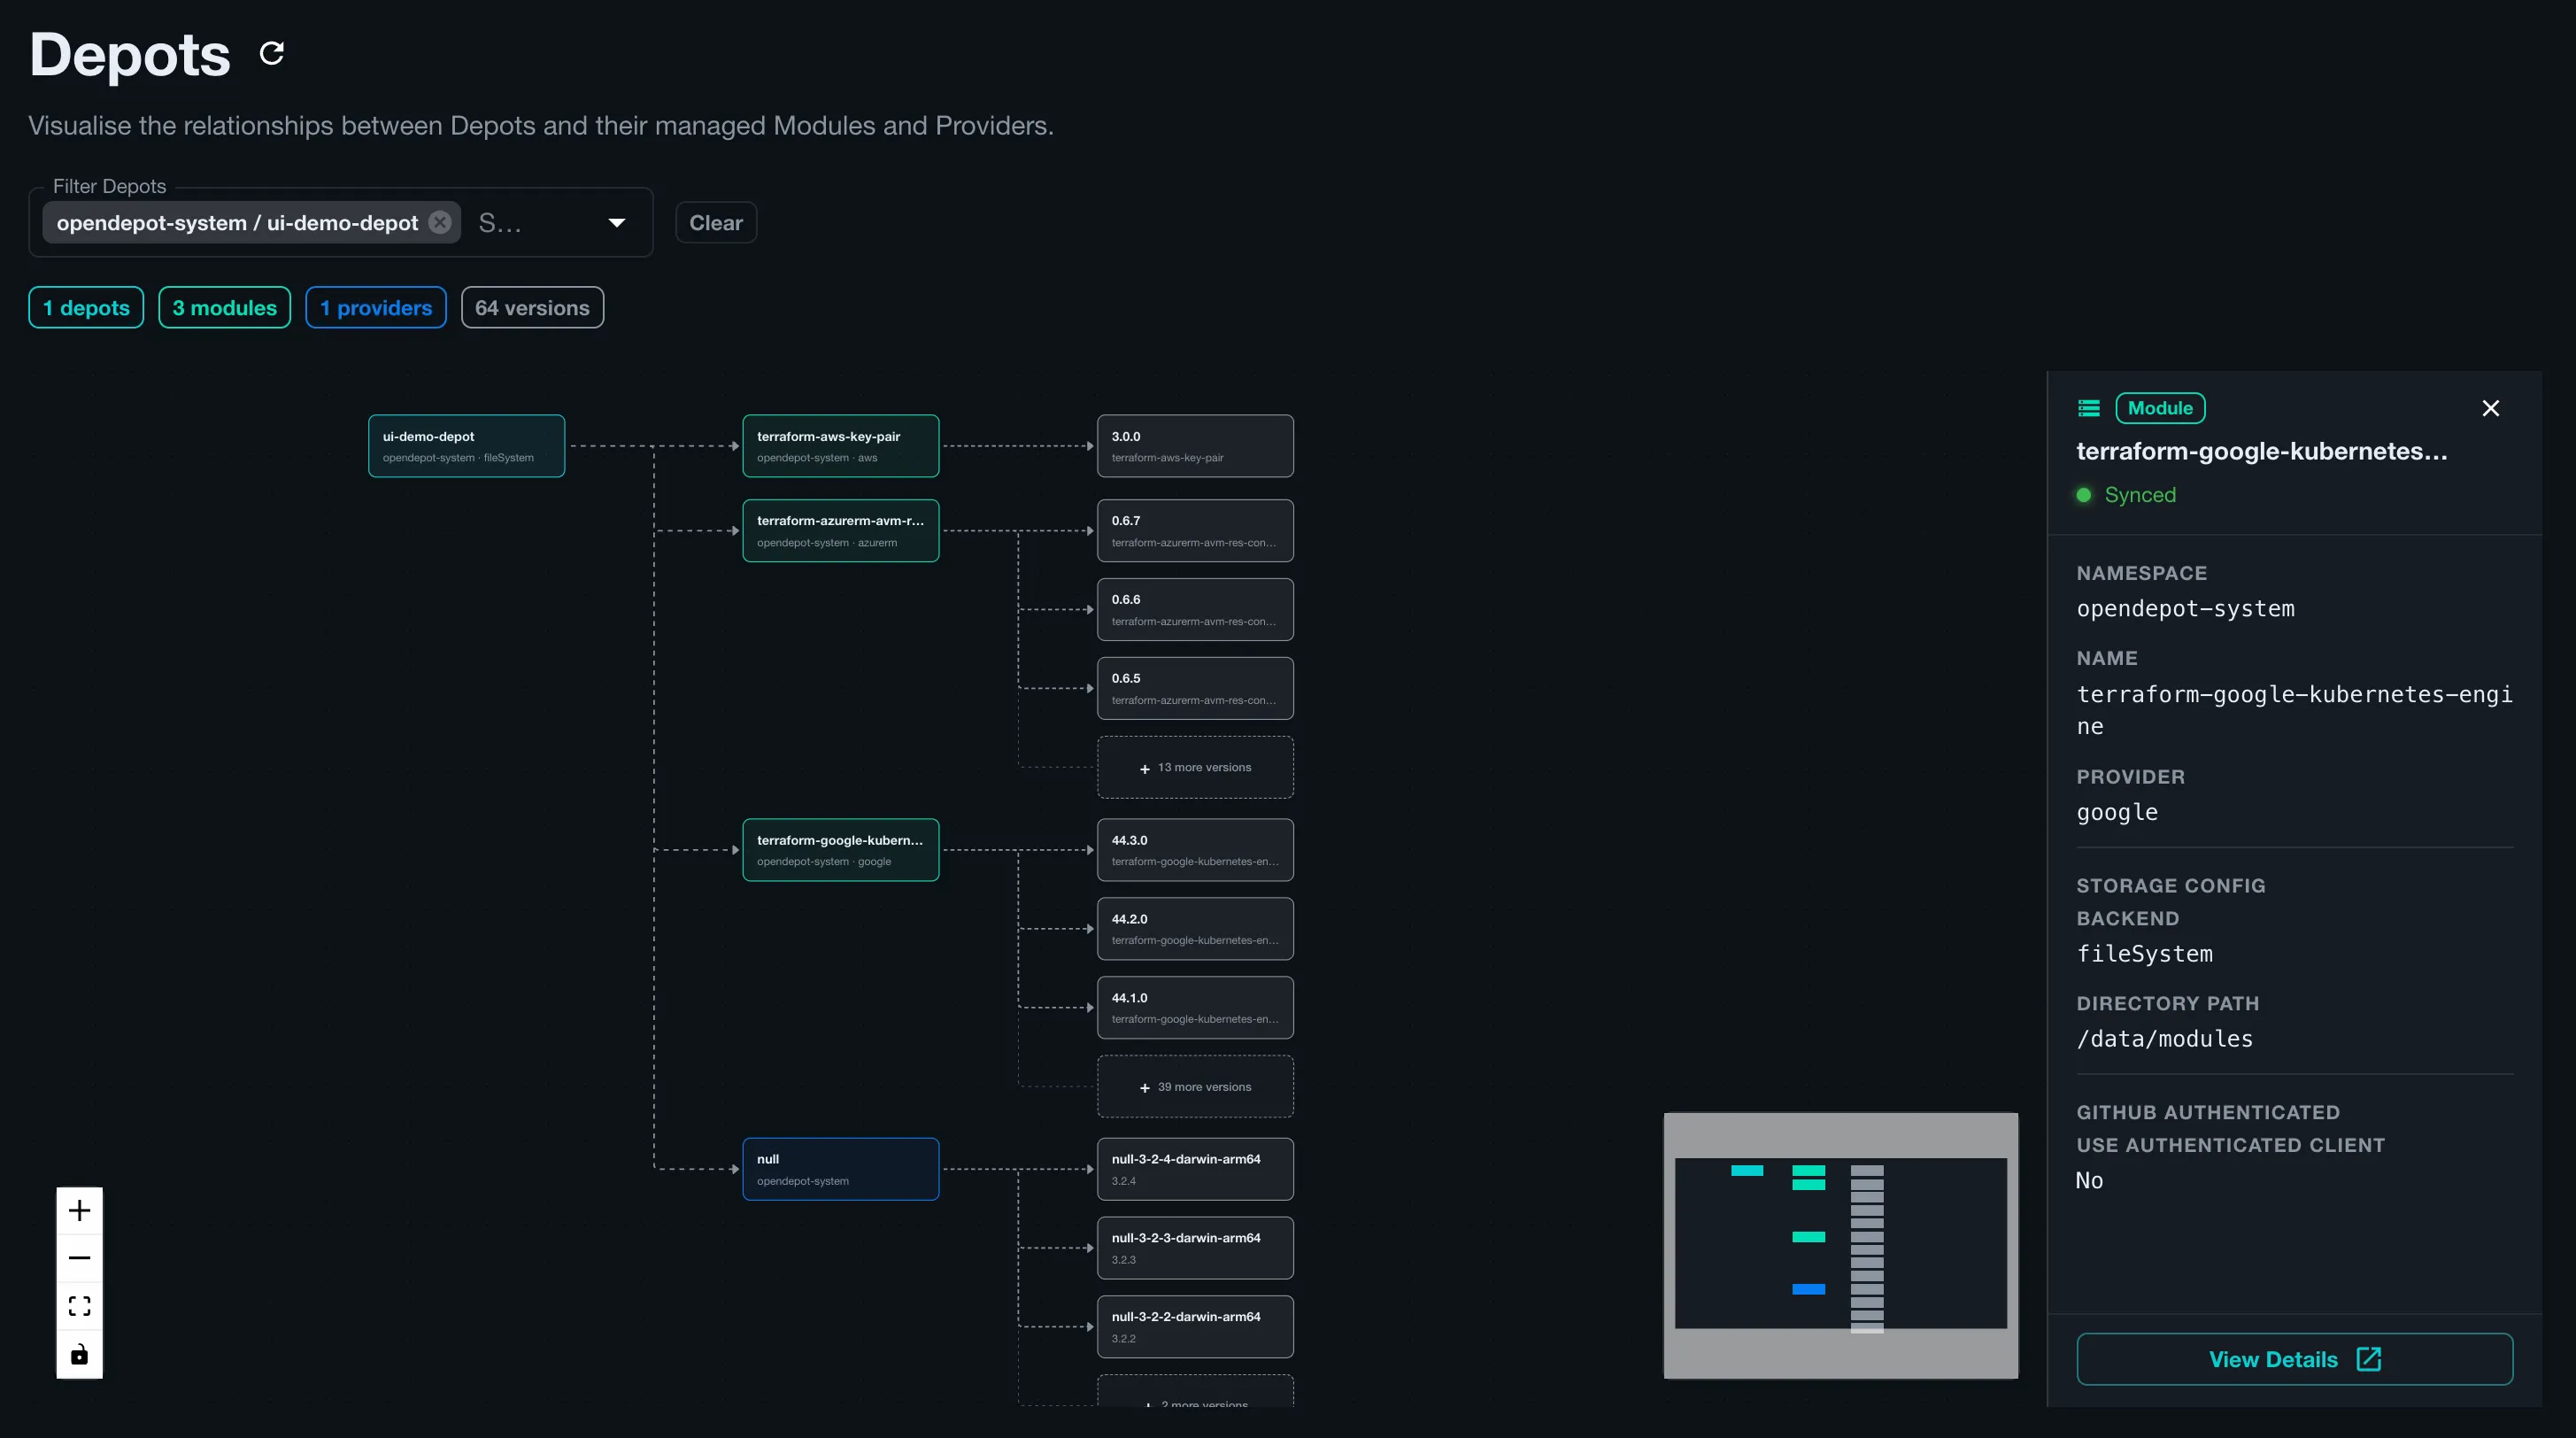Open version 3.0.0 of terraform-aws-key-pair
The height and width of the screenshot is (1438, 2576).
(1195, 446)
